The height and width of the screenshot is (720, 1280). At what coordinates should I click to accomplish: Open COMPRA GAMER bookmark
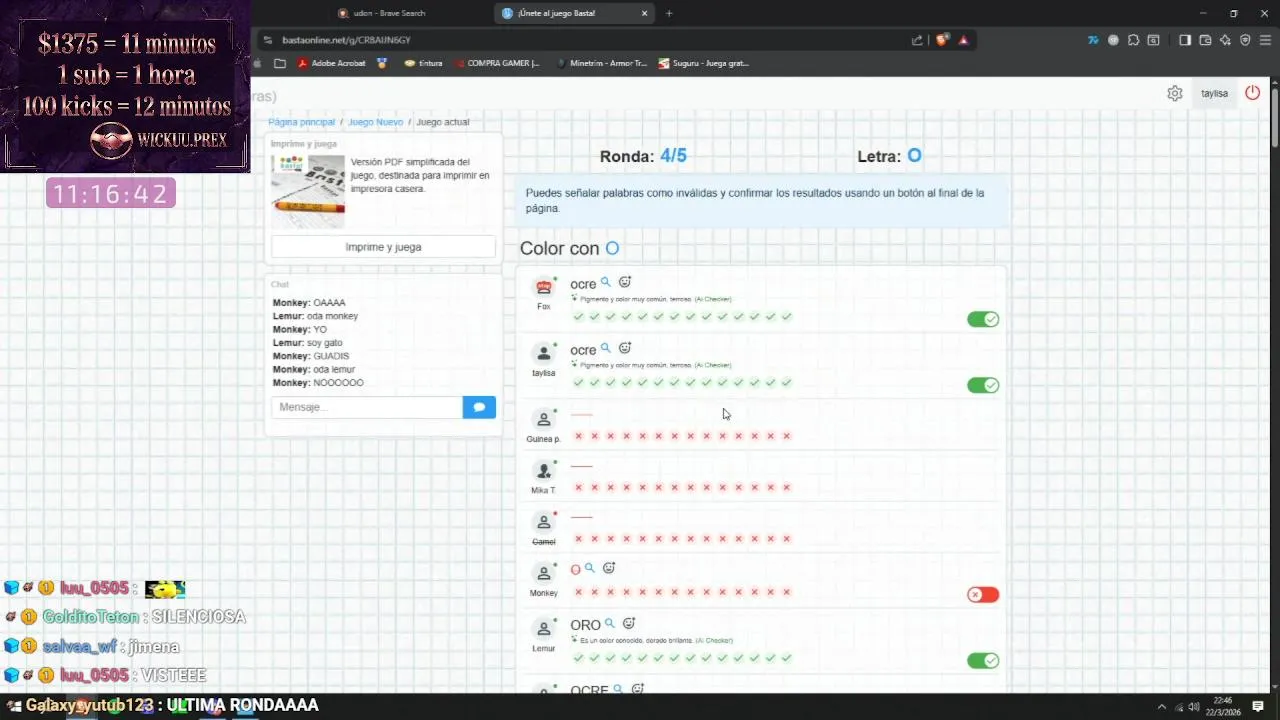[x=496, y=63]
